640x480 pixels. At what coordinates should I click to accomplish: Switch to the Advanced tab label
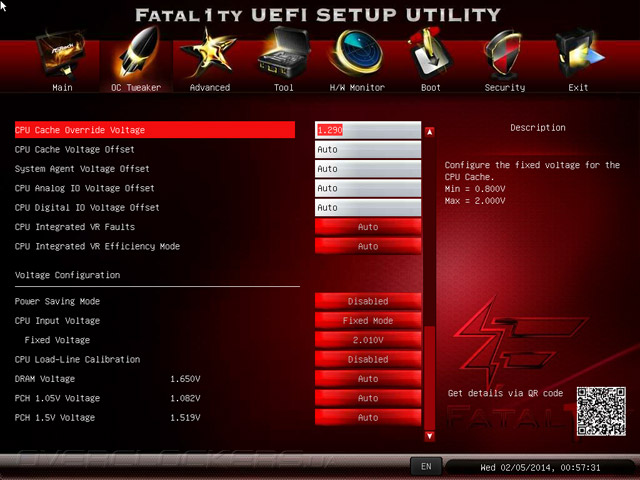tap(210, 87)
